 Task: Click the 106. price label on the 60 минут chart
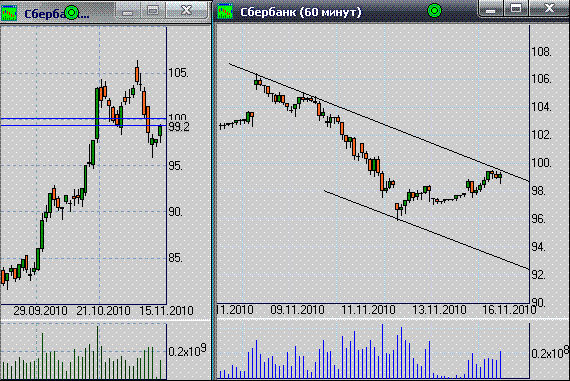pos(541,79)
